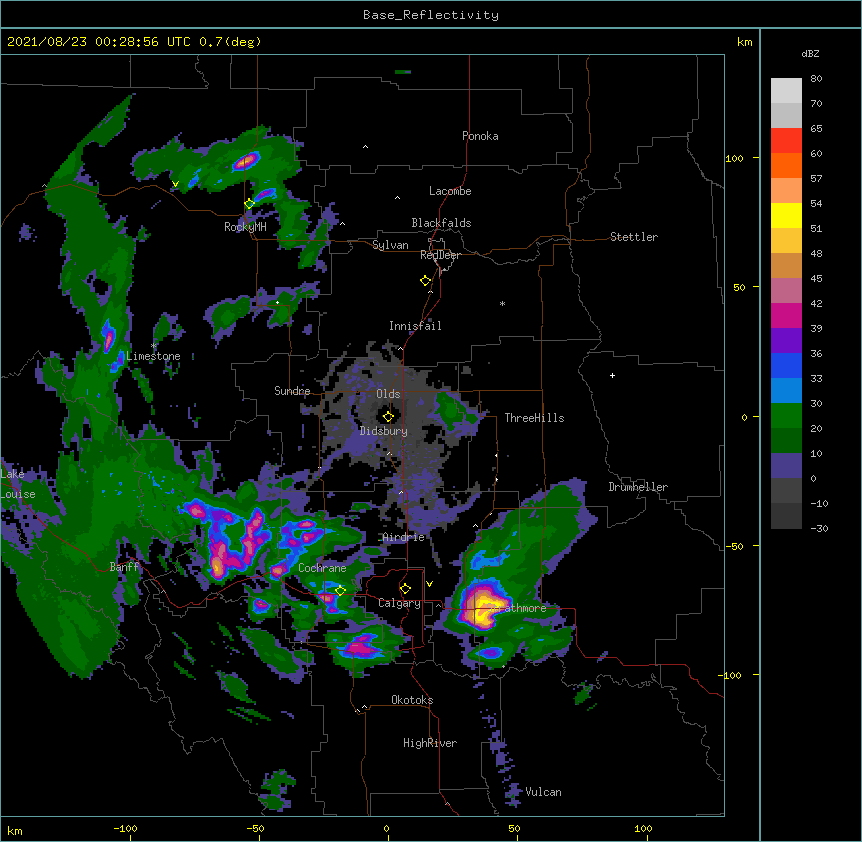The image size is (862, 842).
Task: Select the RockyMH label
Action: [x=245, y=227]
